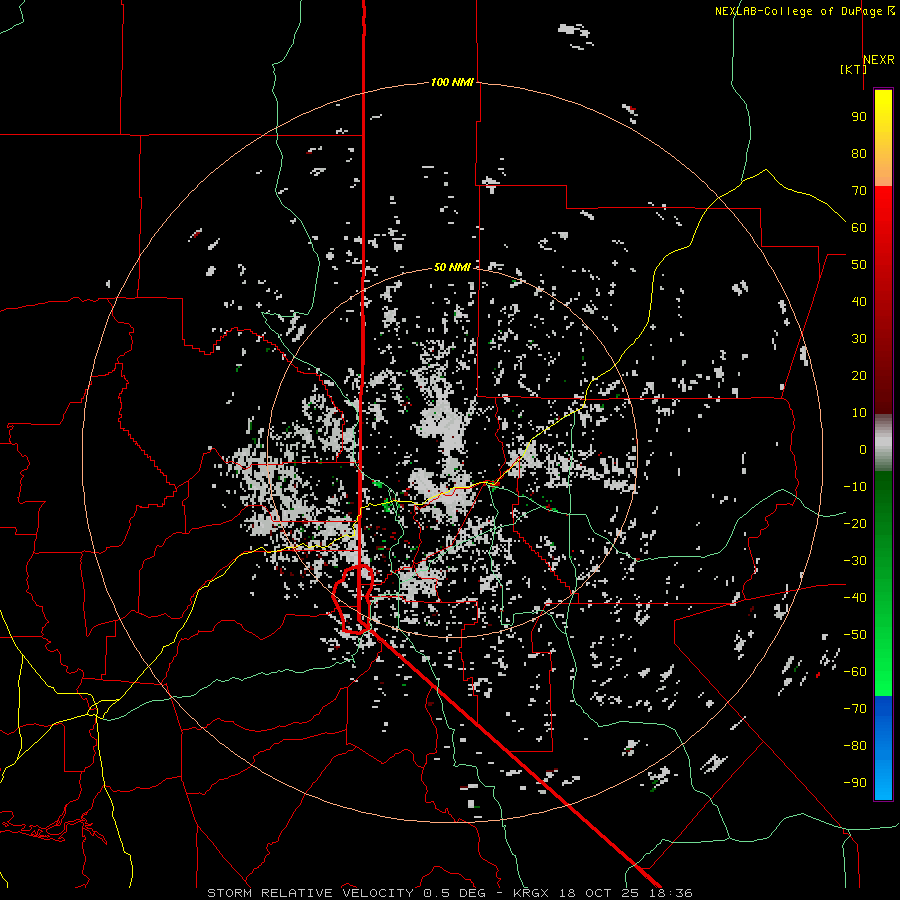
Task: Click the 0 value on the velocity scale
Action: point(863,450)
